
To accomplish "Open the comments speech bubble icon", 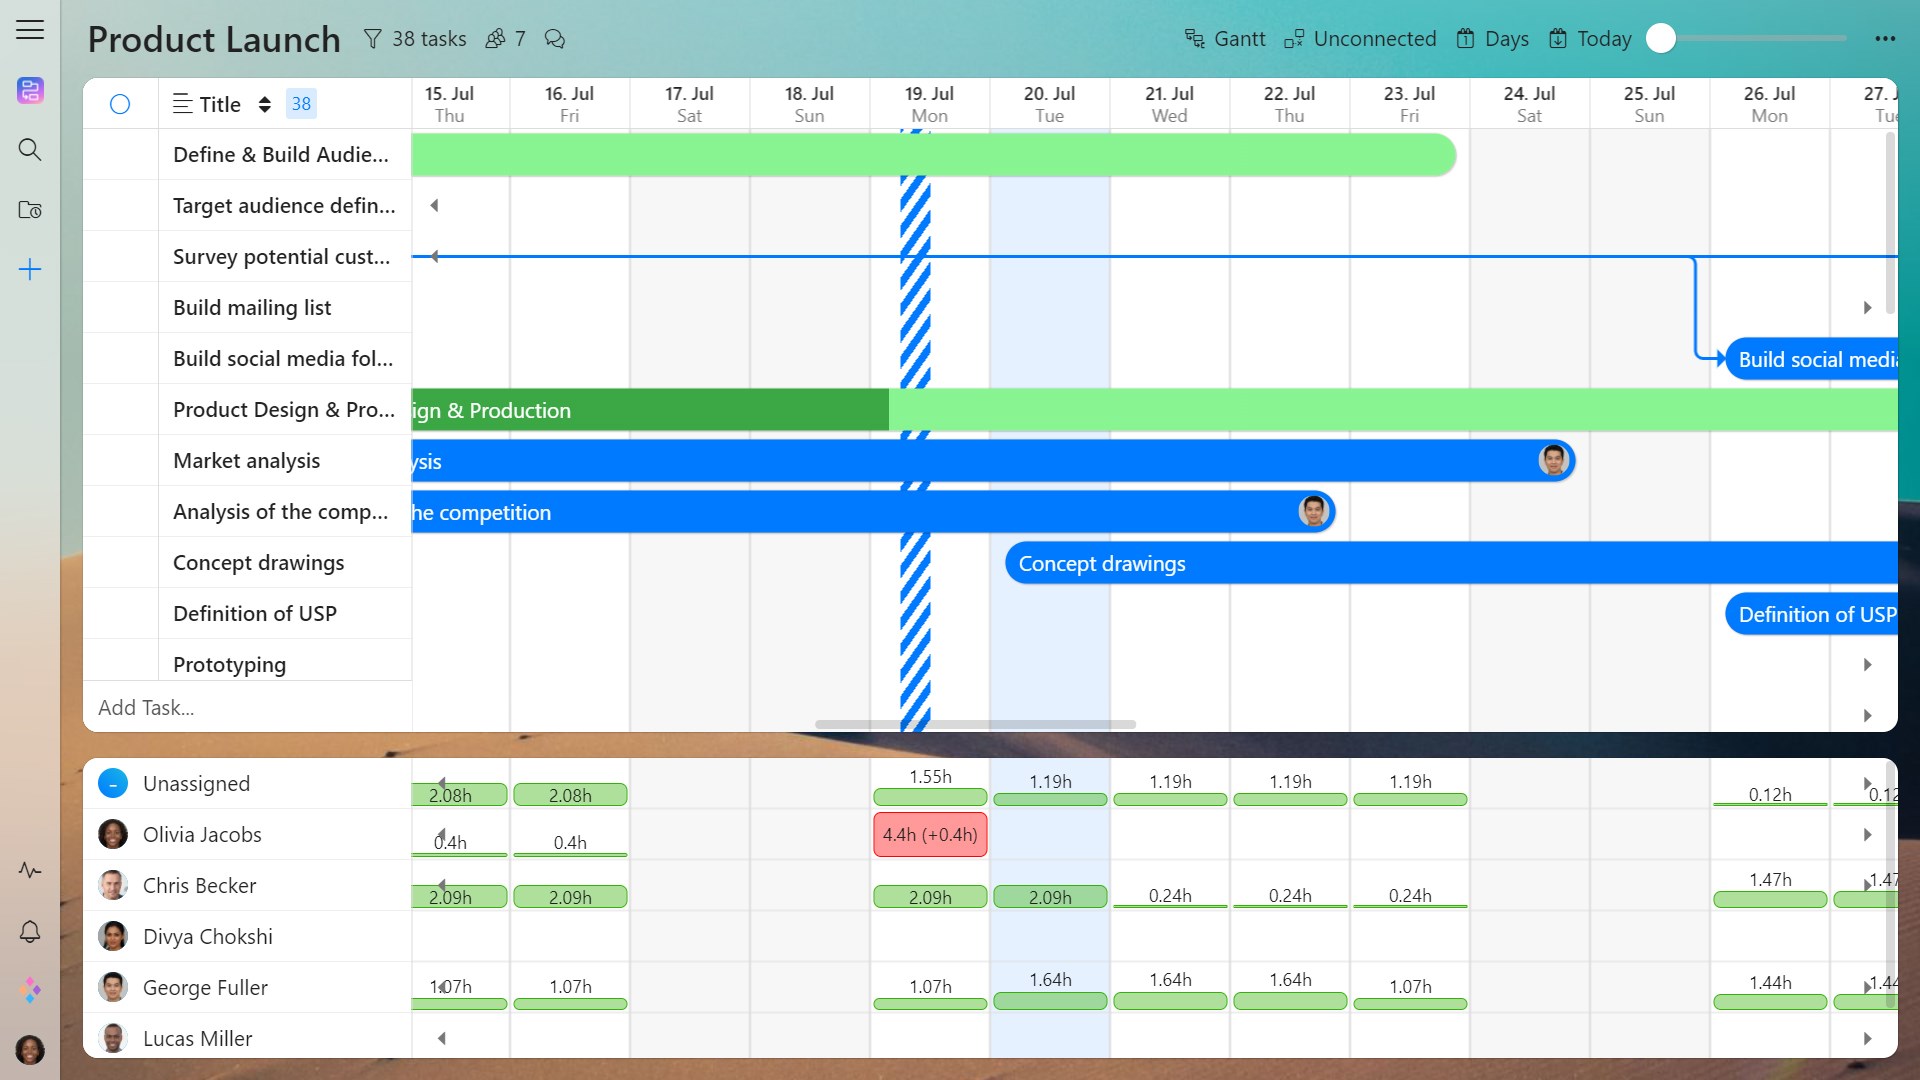I will [x=554, y=39].
